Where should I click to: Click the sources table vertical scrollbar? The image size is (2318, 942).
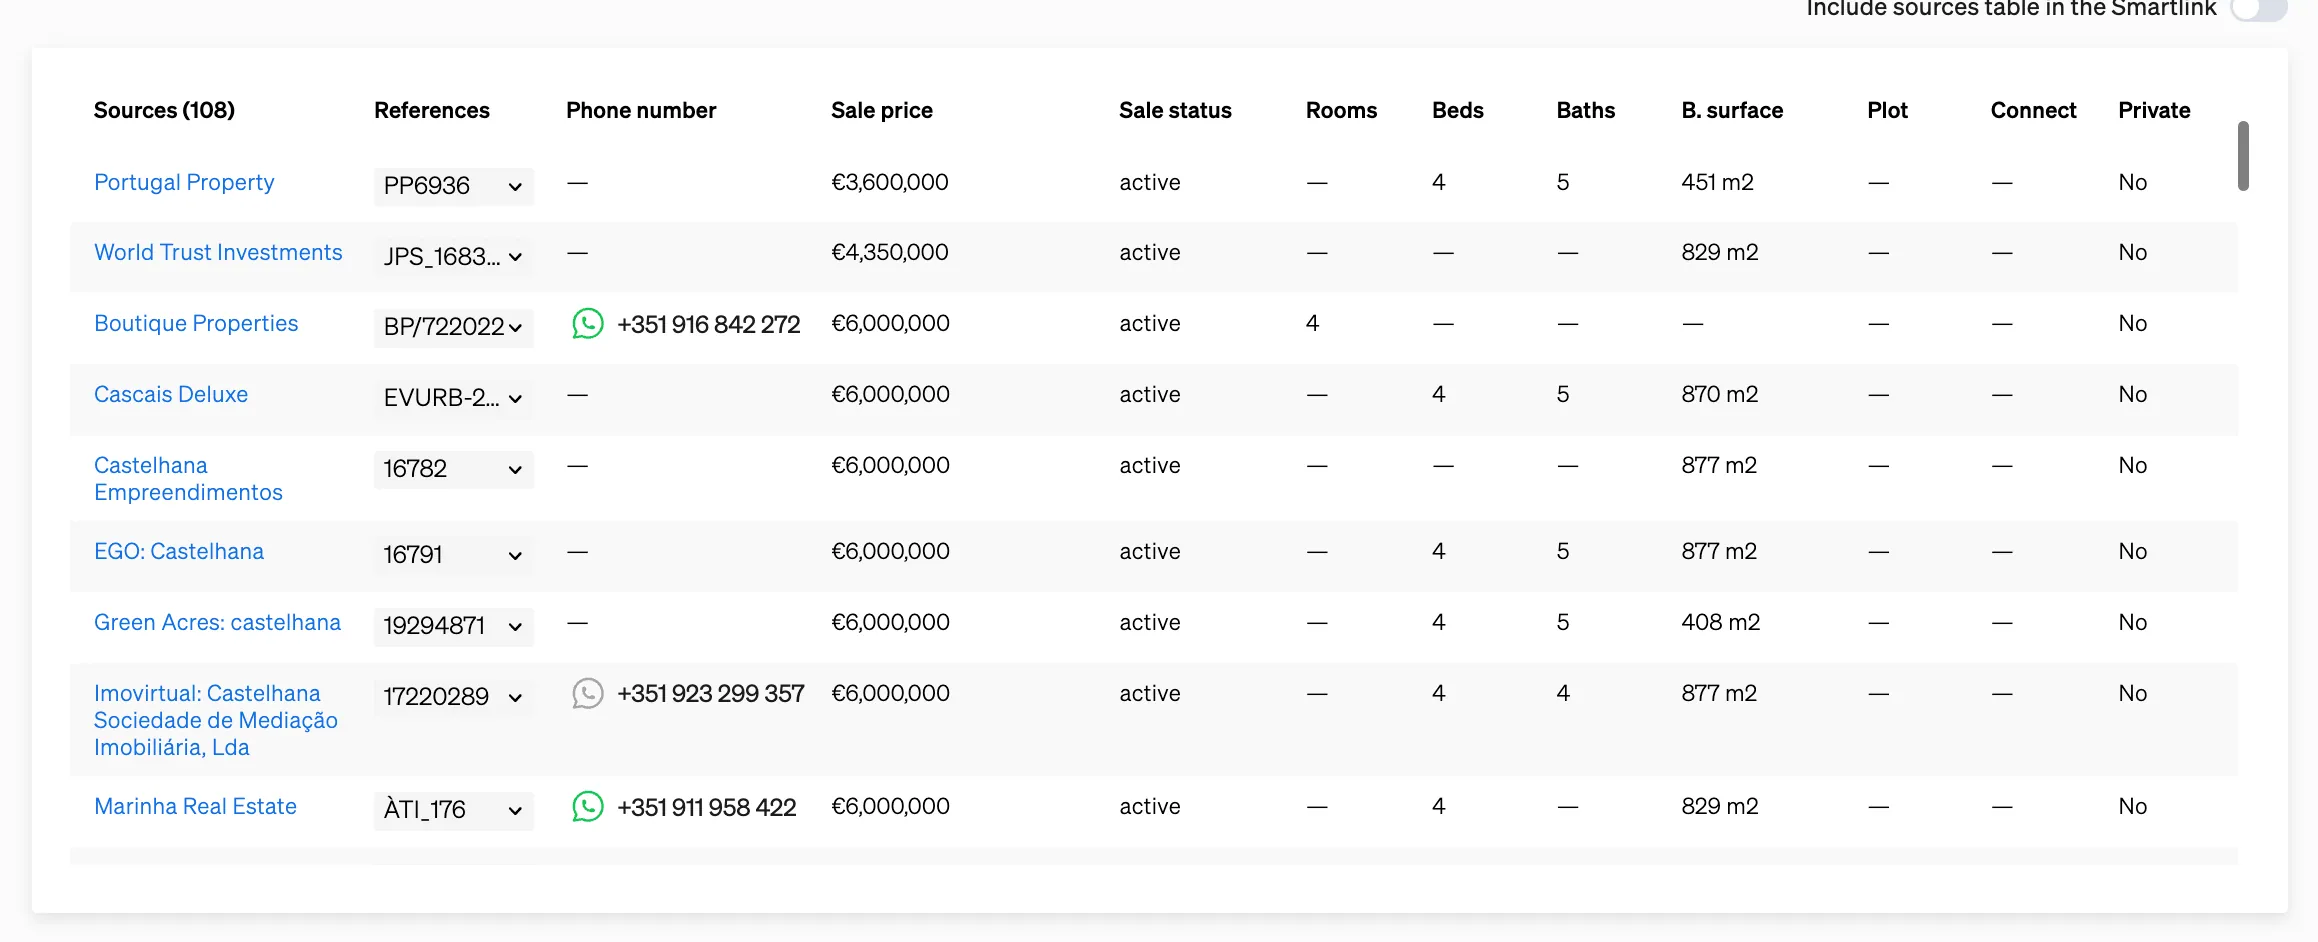click(x=2243, y=156)
